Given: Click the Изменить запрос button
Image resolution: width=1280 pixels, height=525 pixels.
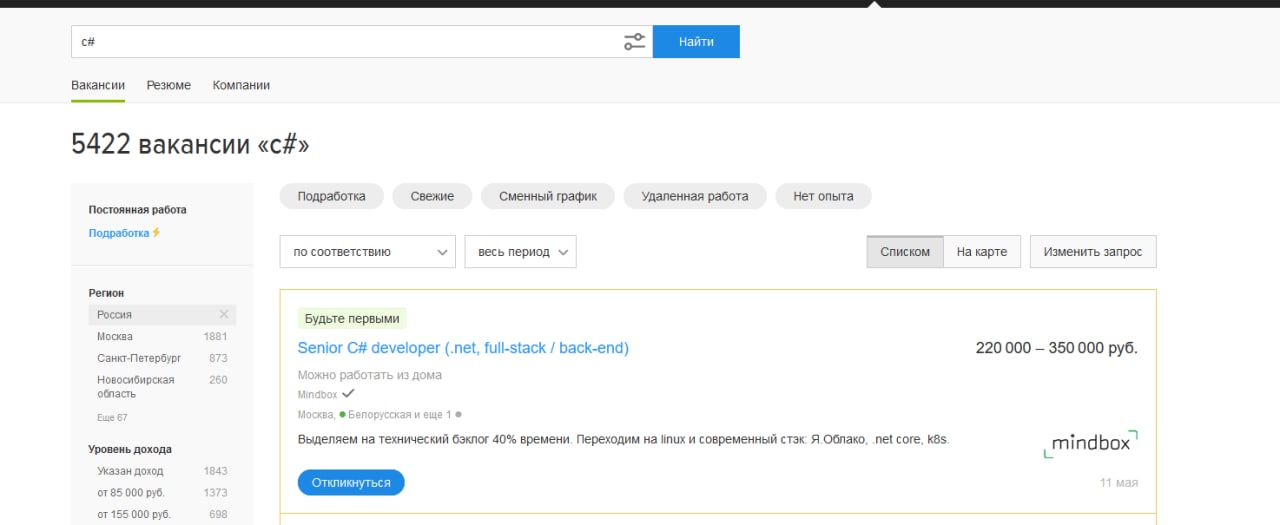Looking at the screenshot, I should pyautogui.click(x=1093, y=252).
